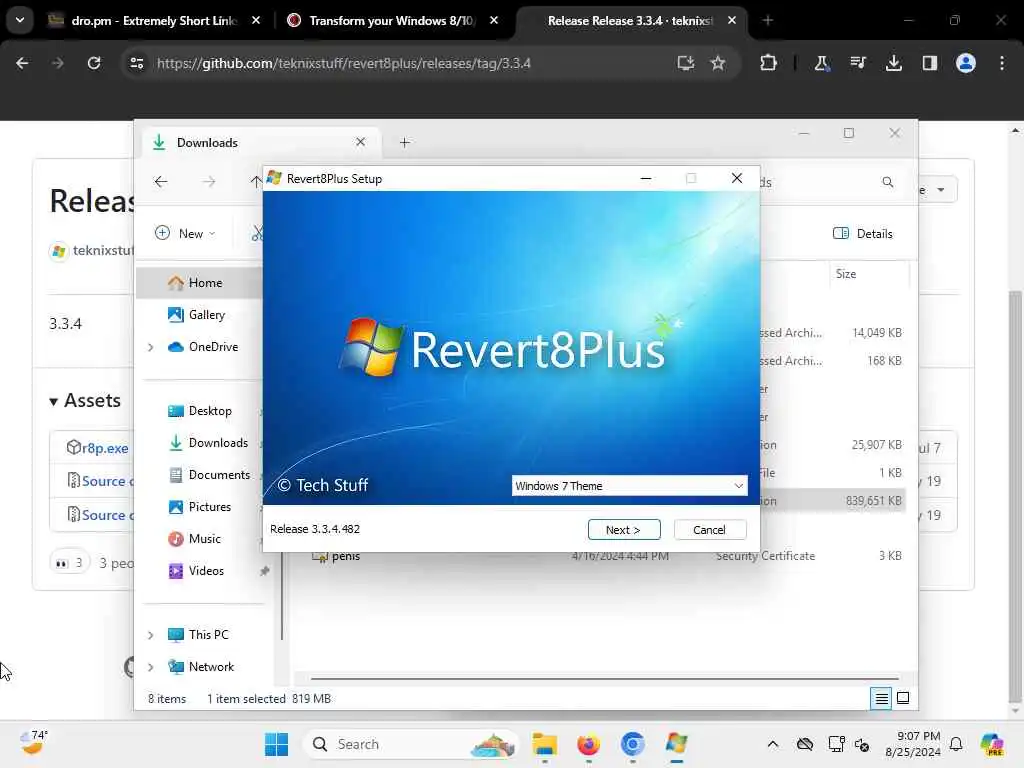Cancel the Revert8Plus Setup

[x=709, y=530]
